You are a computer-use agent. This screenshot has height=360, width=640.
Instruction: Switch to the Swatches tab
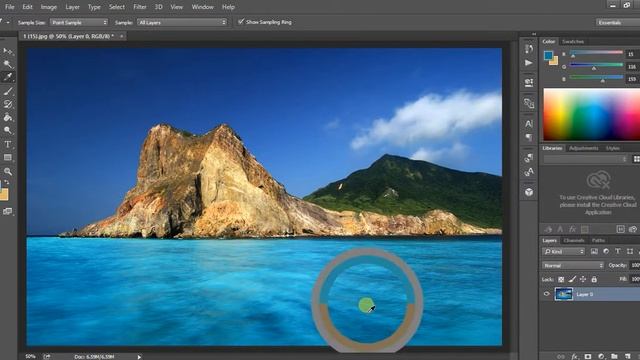(573, 42)
